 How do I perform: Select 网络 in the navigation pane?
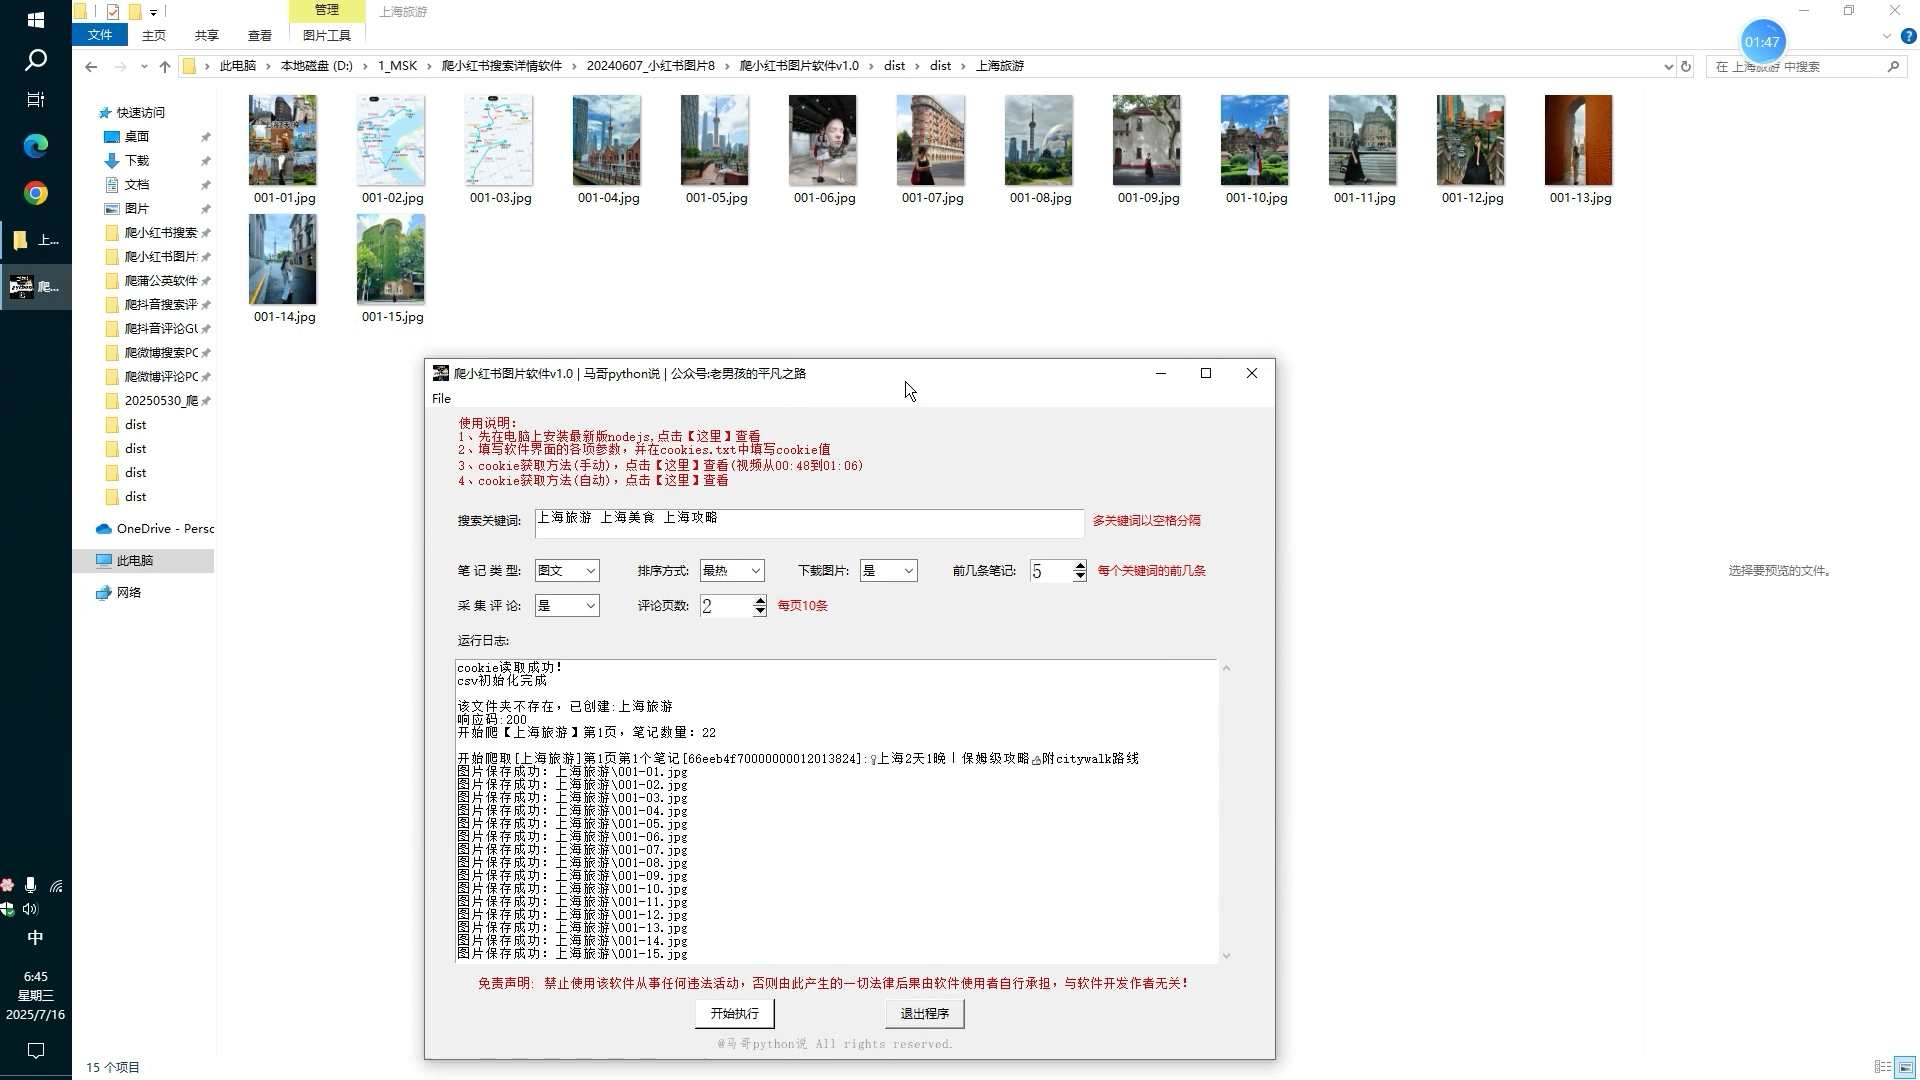129,592
